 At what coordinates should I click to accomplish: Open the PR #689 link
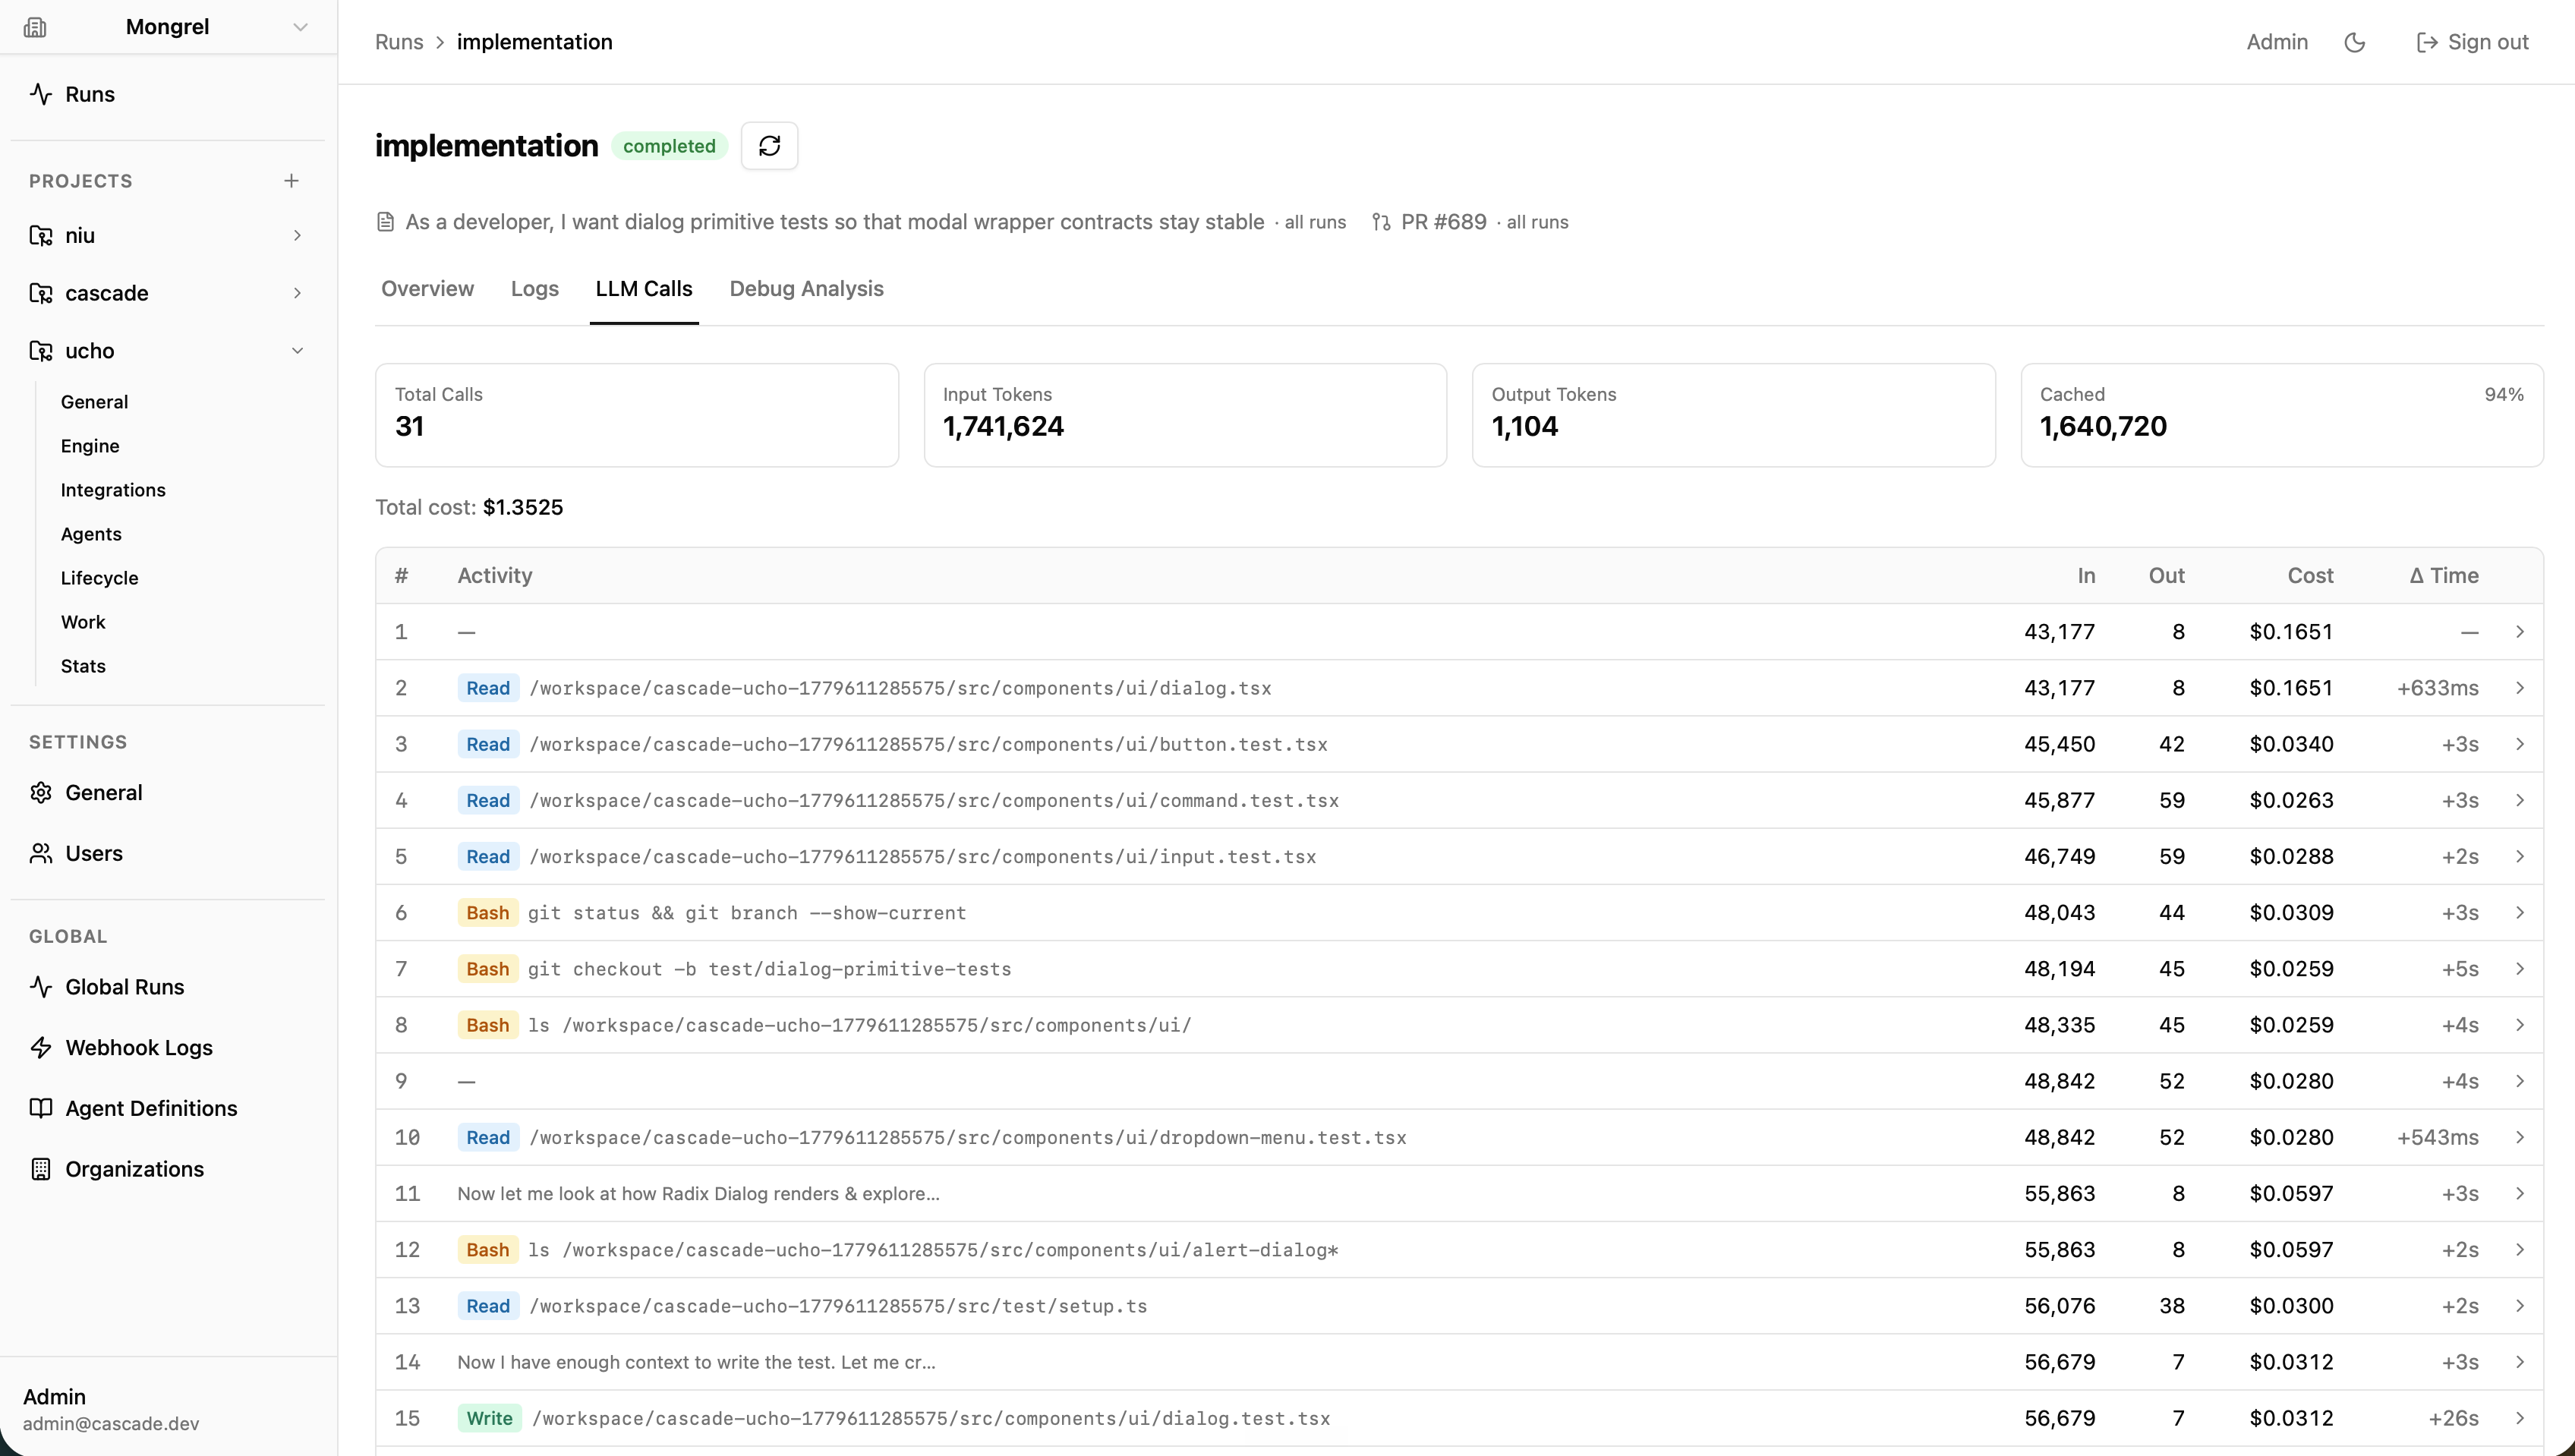1443,222
